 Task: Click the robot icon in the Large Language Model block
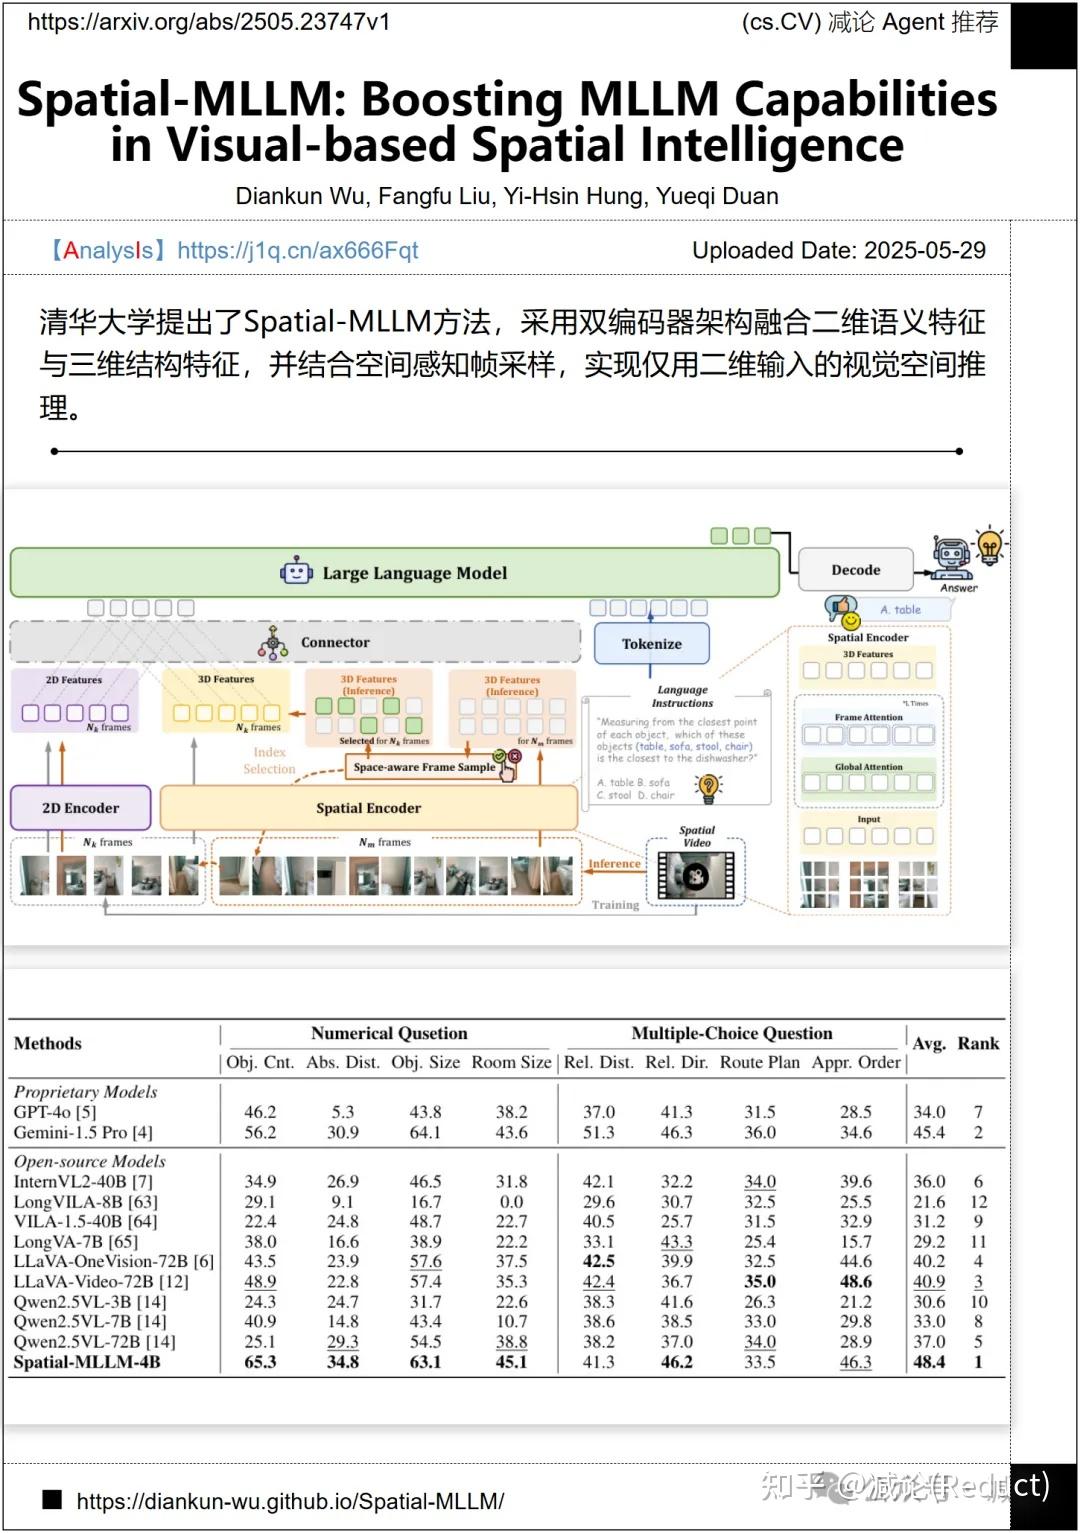pyautogui.click(x=295, y=571)
